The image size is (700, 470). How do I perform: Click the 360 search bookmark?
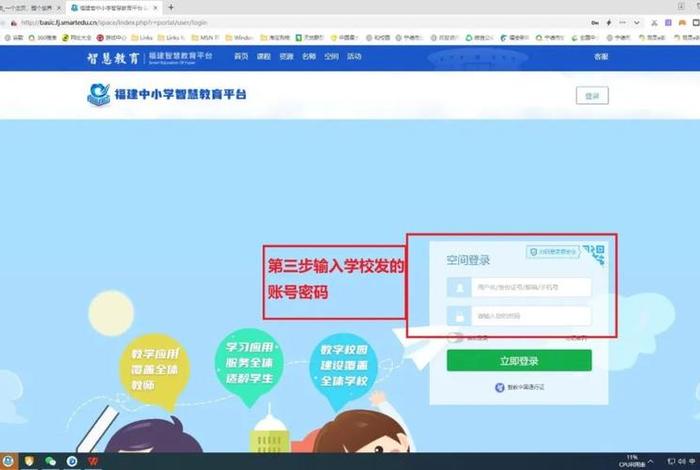click(x=42, y=38)
